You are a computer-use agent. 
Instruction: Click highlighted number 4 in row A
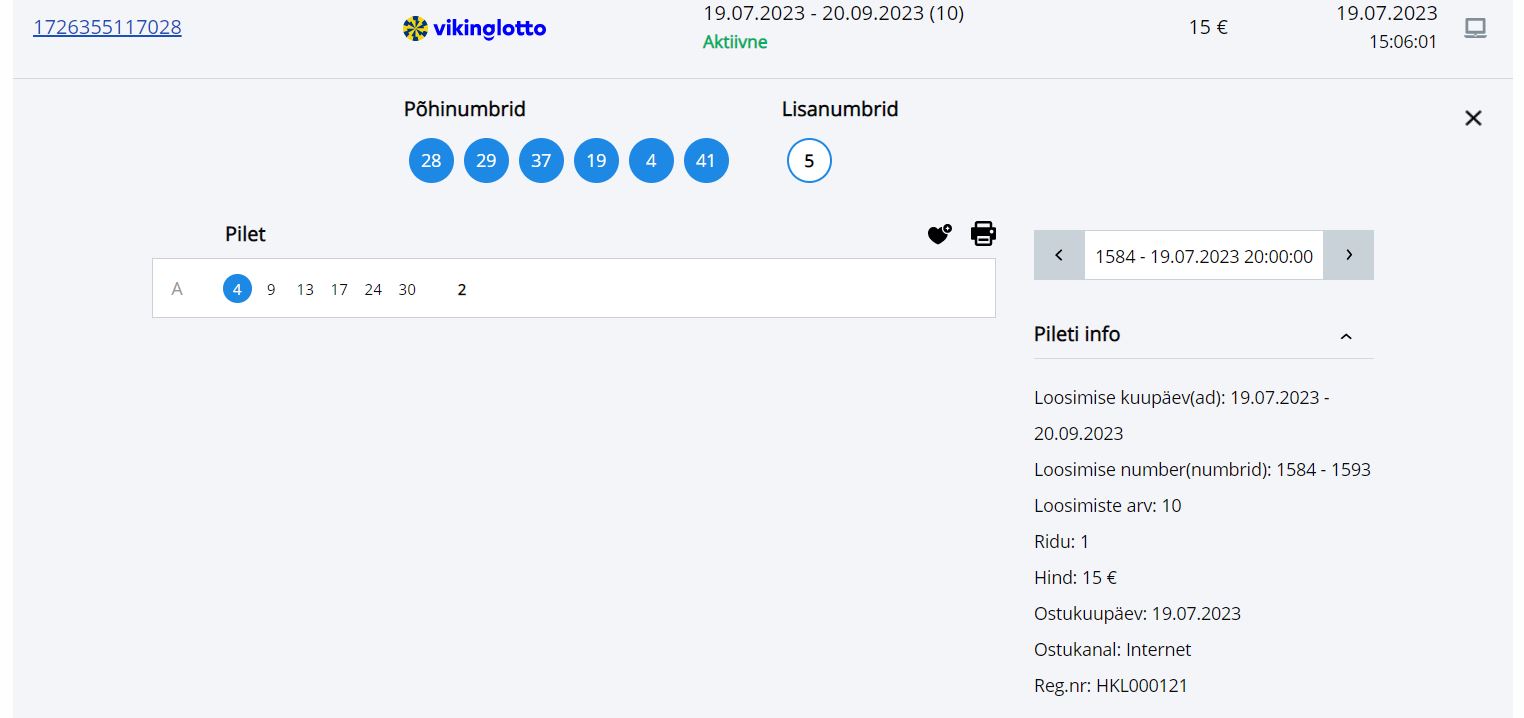[x=237, y=290]
